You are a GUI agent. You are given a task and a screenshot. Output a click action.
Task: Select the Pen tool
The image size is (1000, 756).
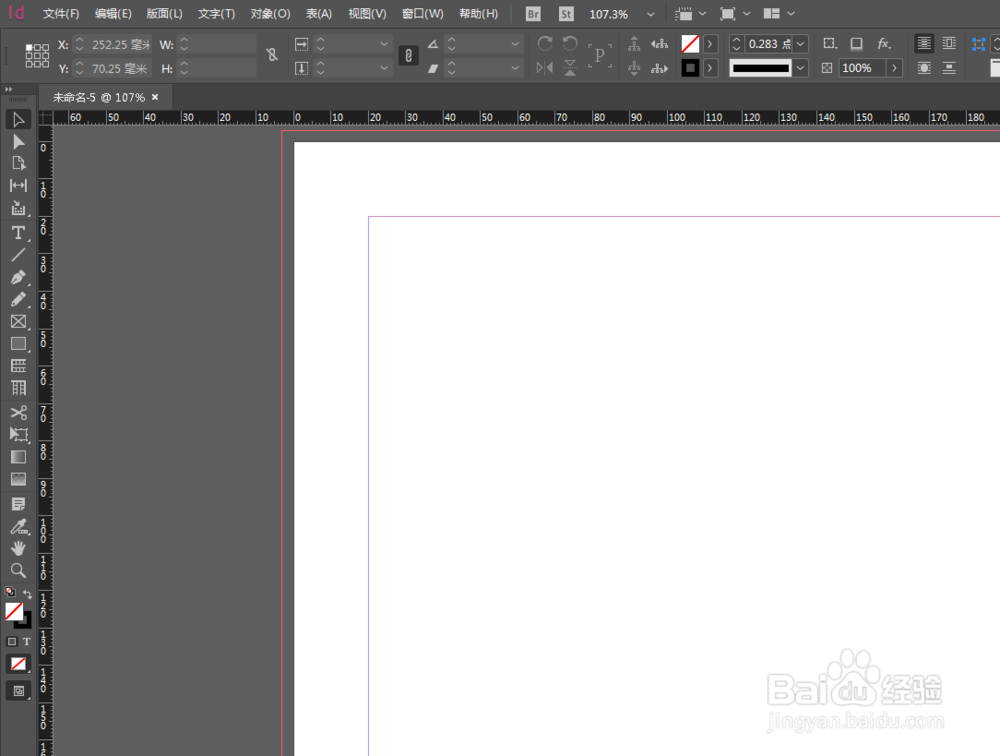tap(18, 278)
